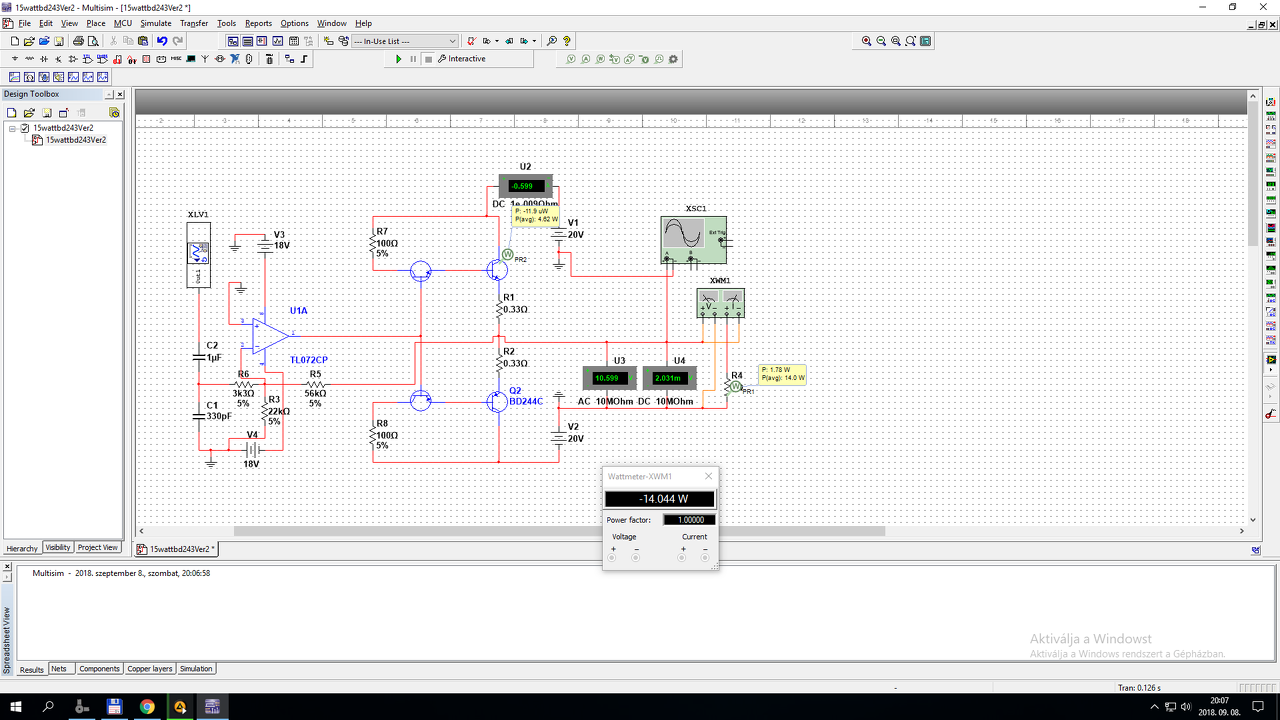Viewport: 1280px width, 720px height.
Task: Stop the running simulation
Action: [428, 59]
